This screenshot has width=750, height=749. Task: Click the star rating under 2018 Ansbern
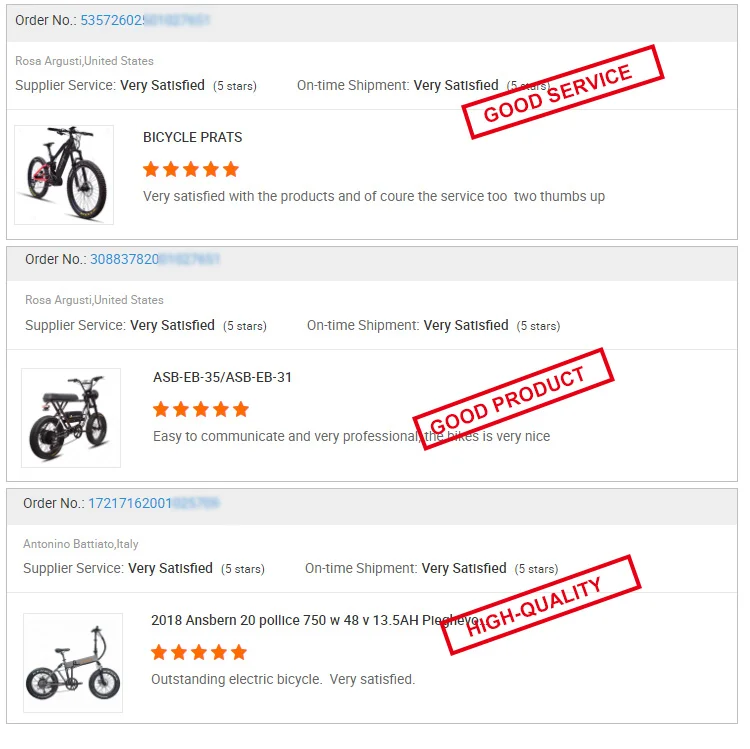point(199,652)
